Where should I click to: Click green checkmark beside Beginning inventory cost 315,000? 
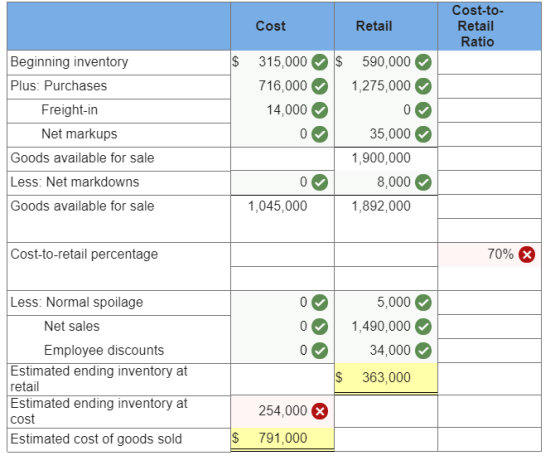[x=320, y=62]
